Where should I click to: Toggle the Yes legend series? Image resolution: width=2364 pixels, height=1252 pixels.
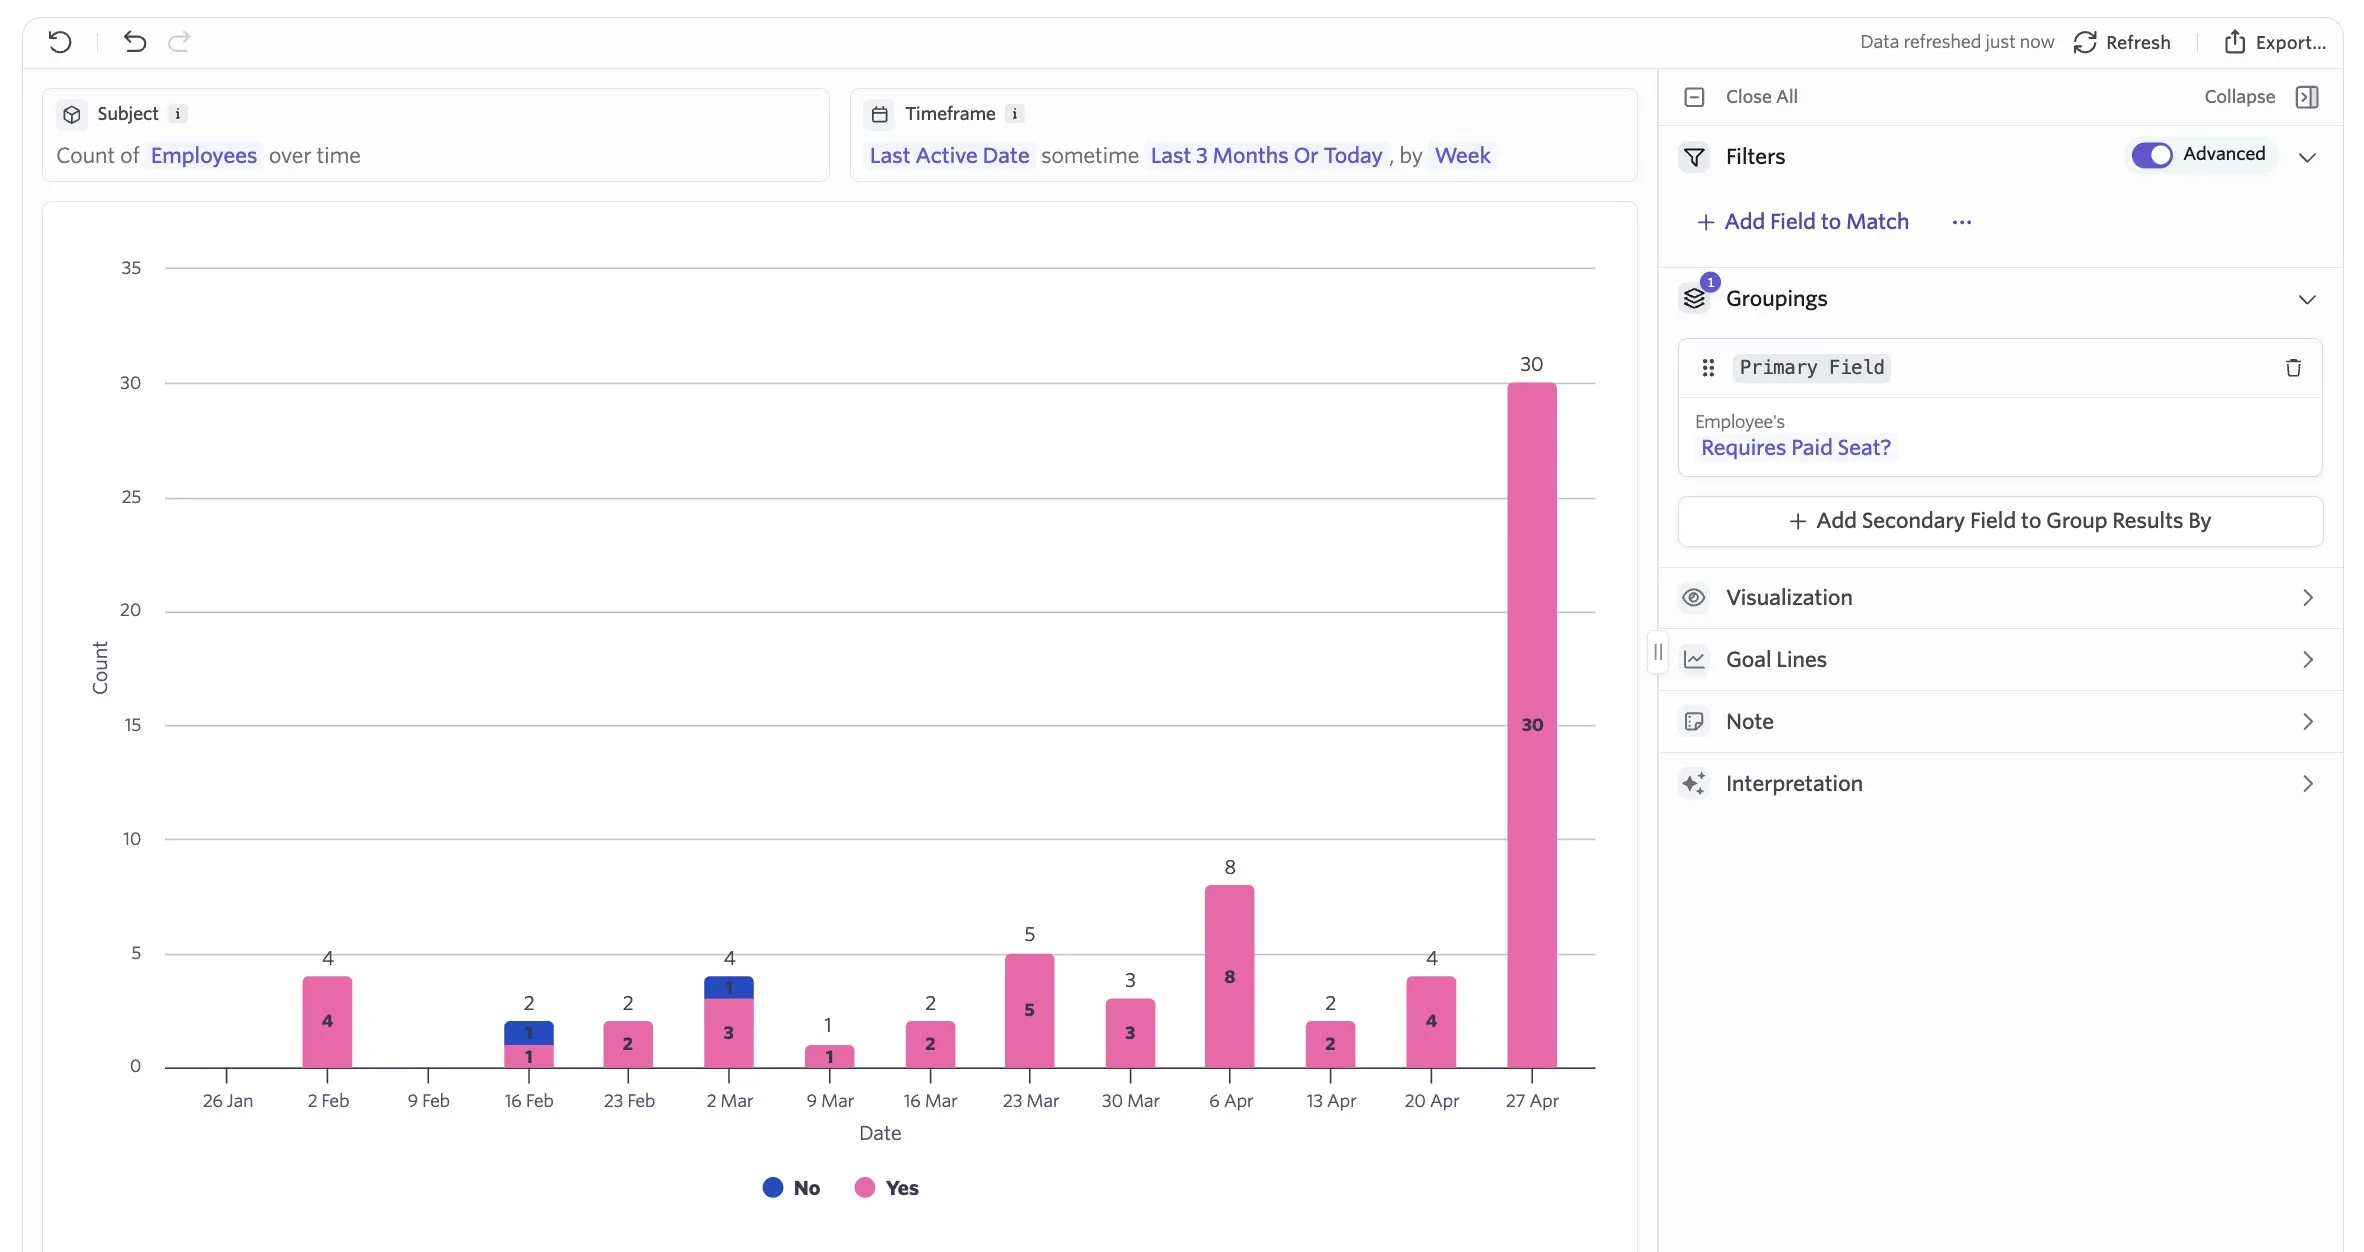pos(887,1188)
